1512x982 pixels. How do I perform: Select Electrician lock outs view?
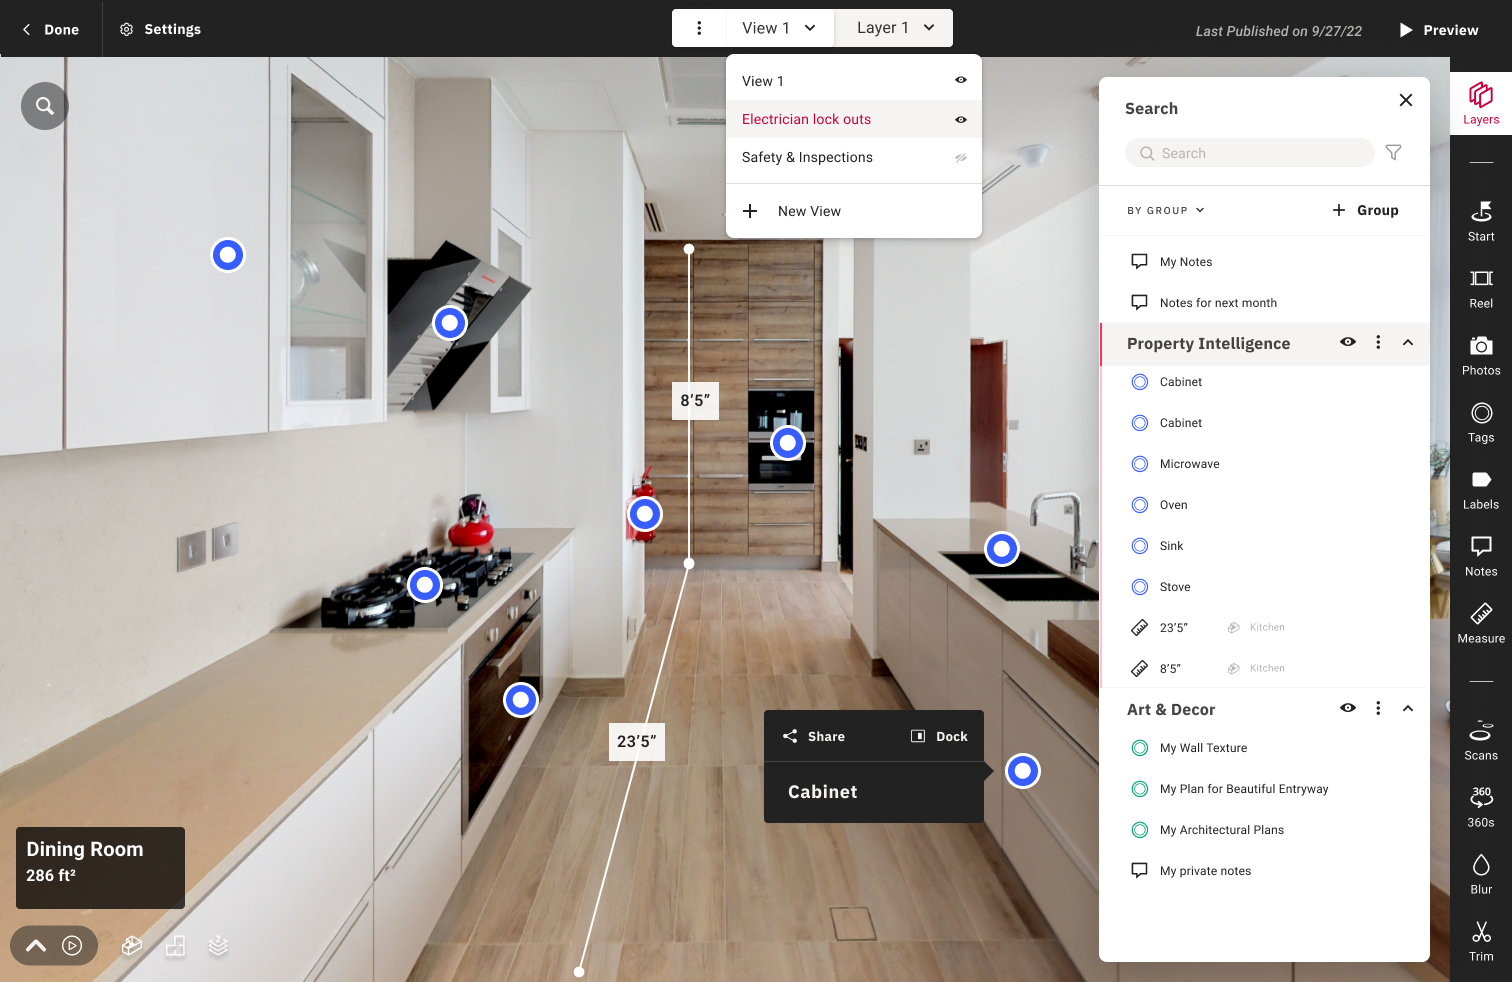coord(806,119)
